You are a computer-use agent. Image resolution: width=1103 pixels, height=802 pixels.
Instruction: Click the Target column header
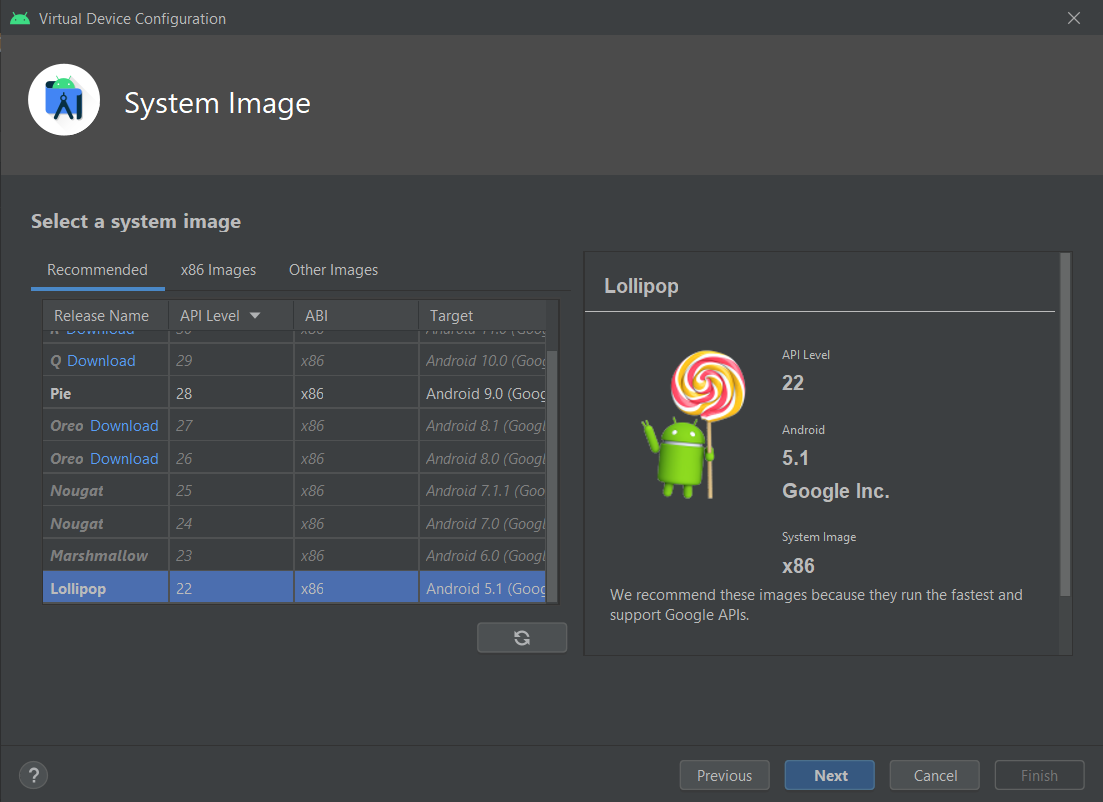click(x=482, y=316)
